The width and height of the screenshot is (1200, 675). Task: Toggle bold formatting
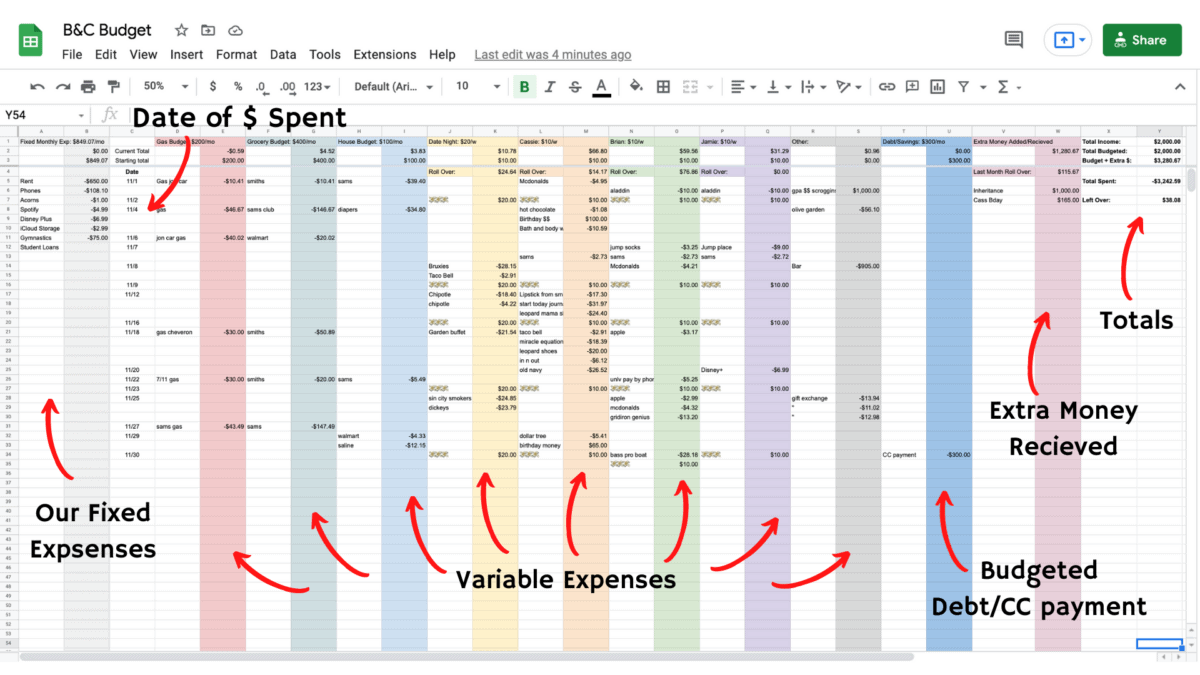coord(524,87)
